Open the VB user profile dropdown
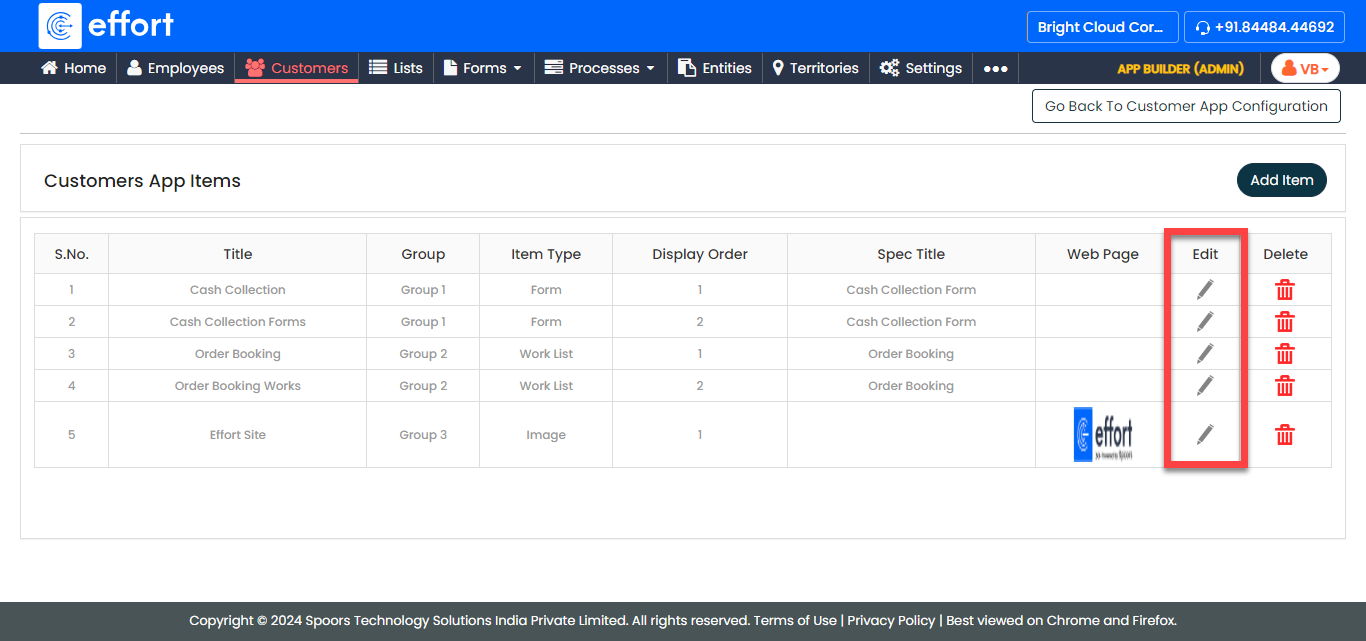 (1305, 69)
